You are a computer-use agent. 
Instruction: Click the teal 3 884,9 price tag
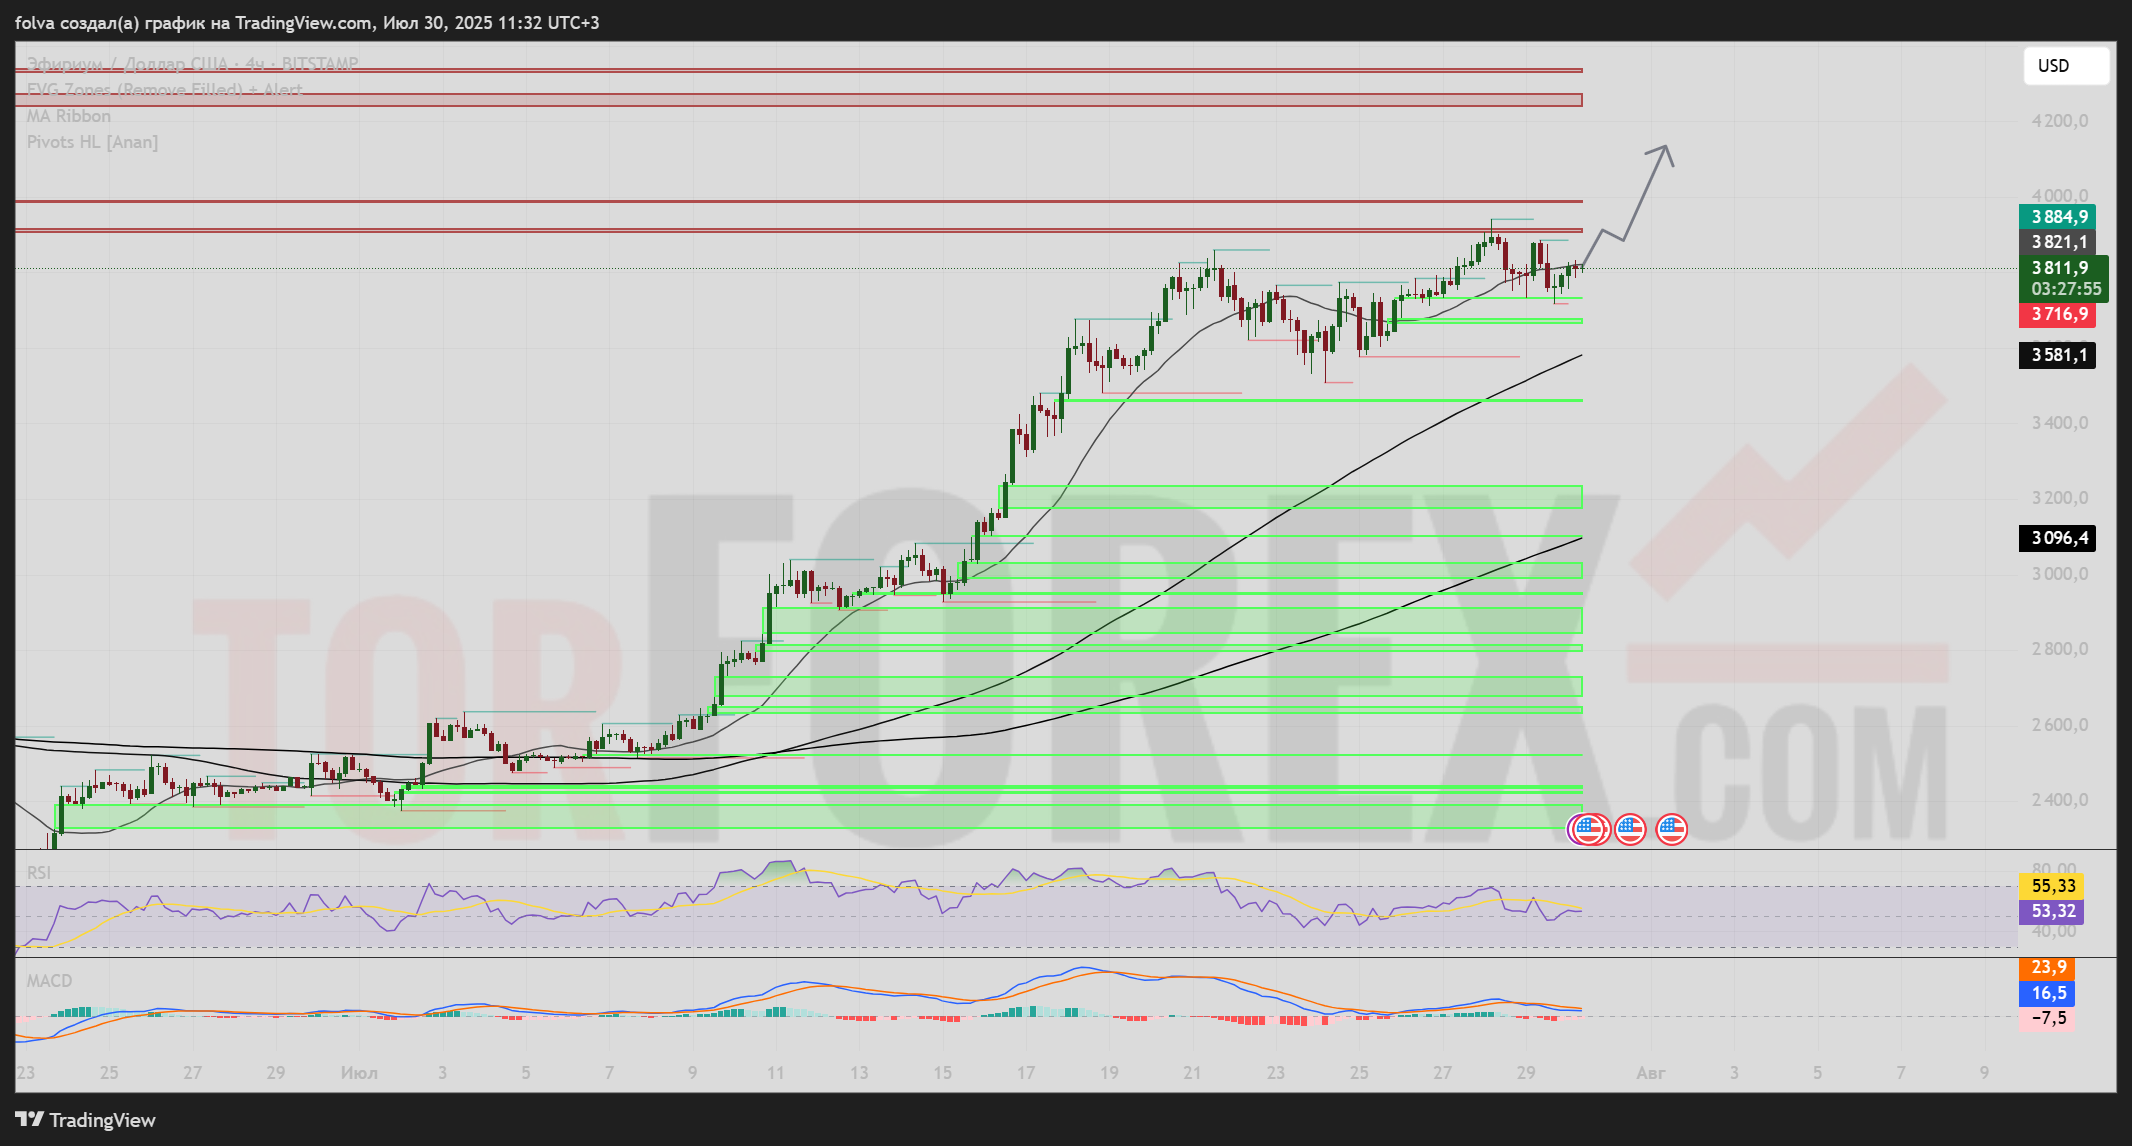2059,217
